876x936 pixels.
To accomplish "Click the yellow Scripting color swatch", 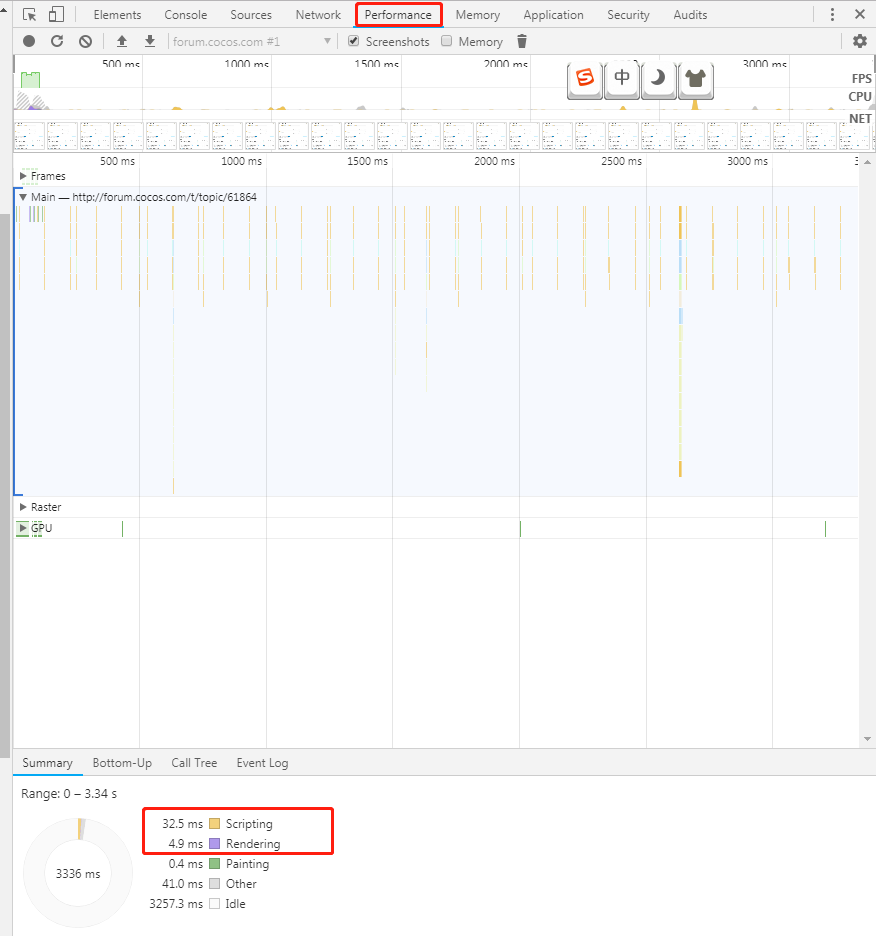I will [x=214, y=824].
